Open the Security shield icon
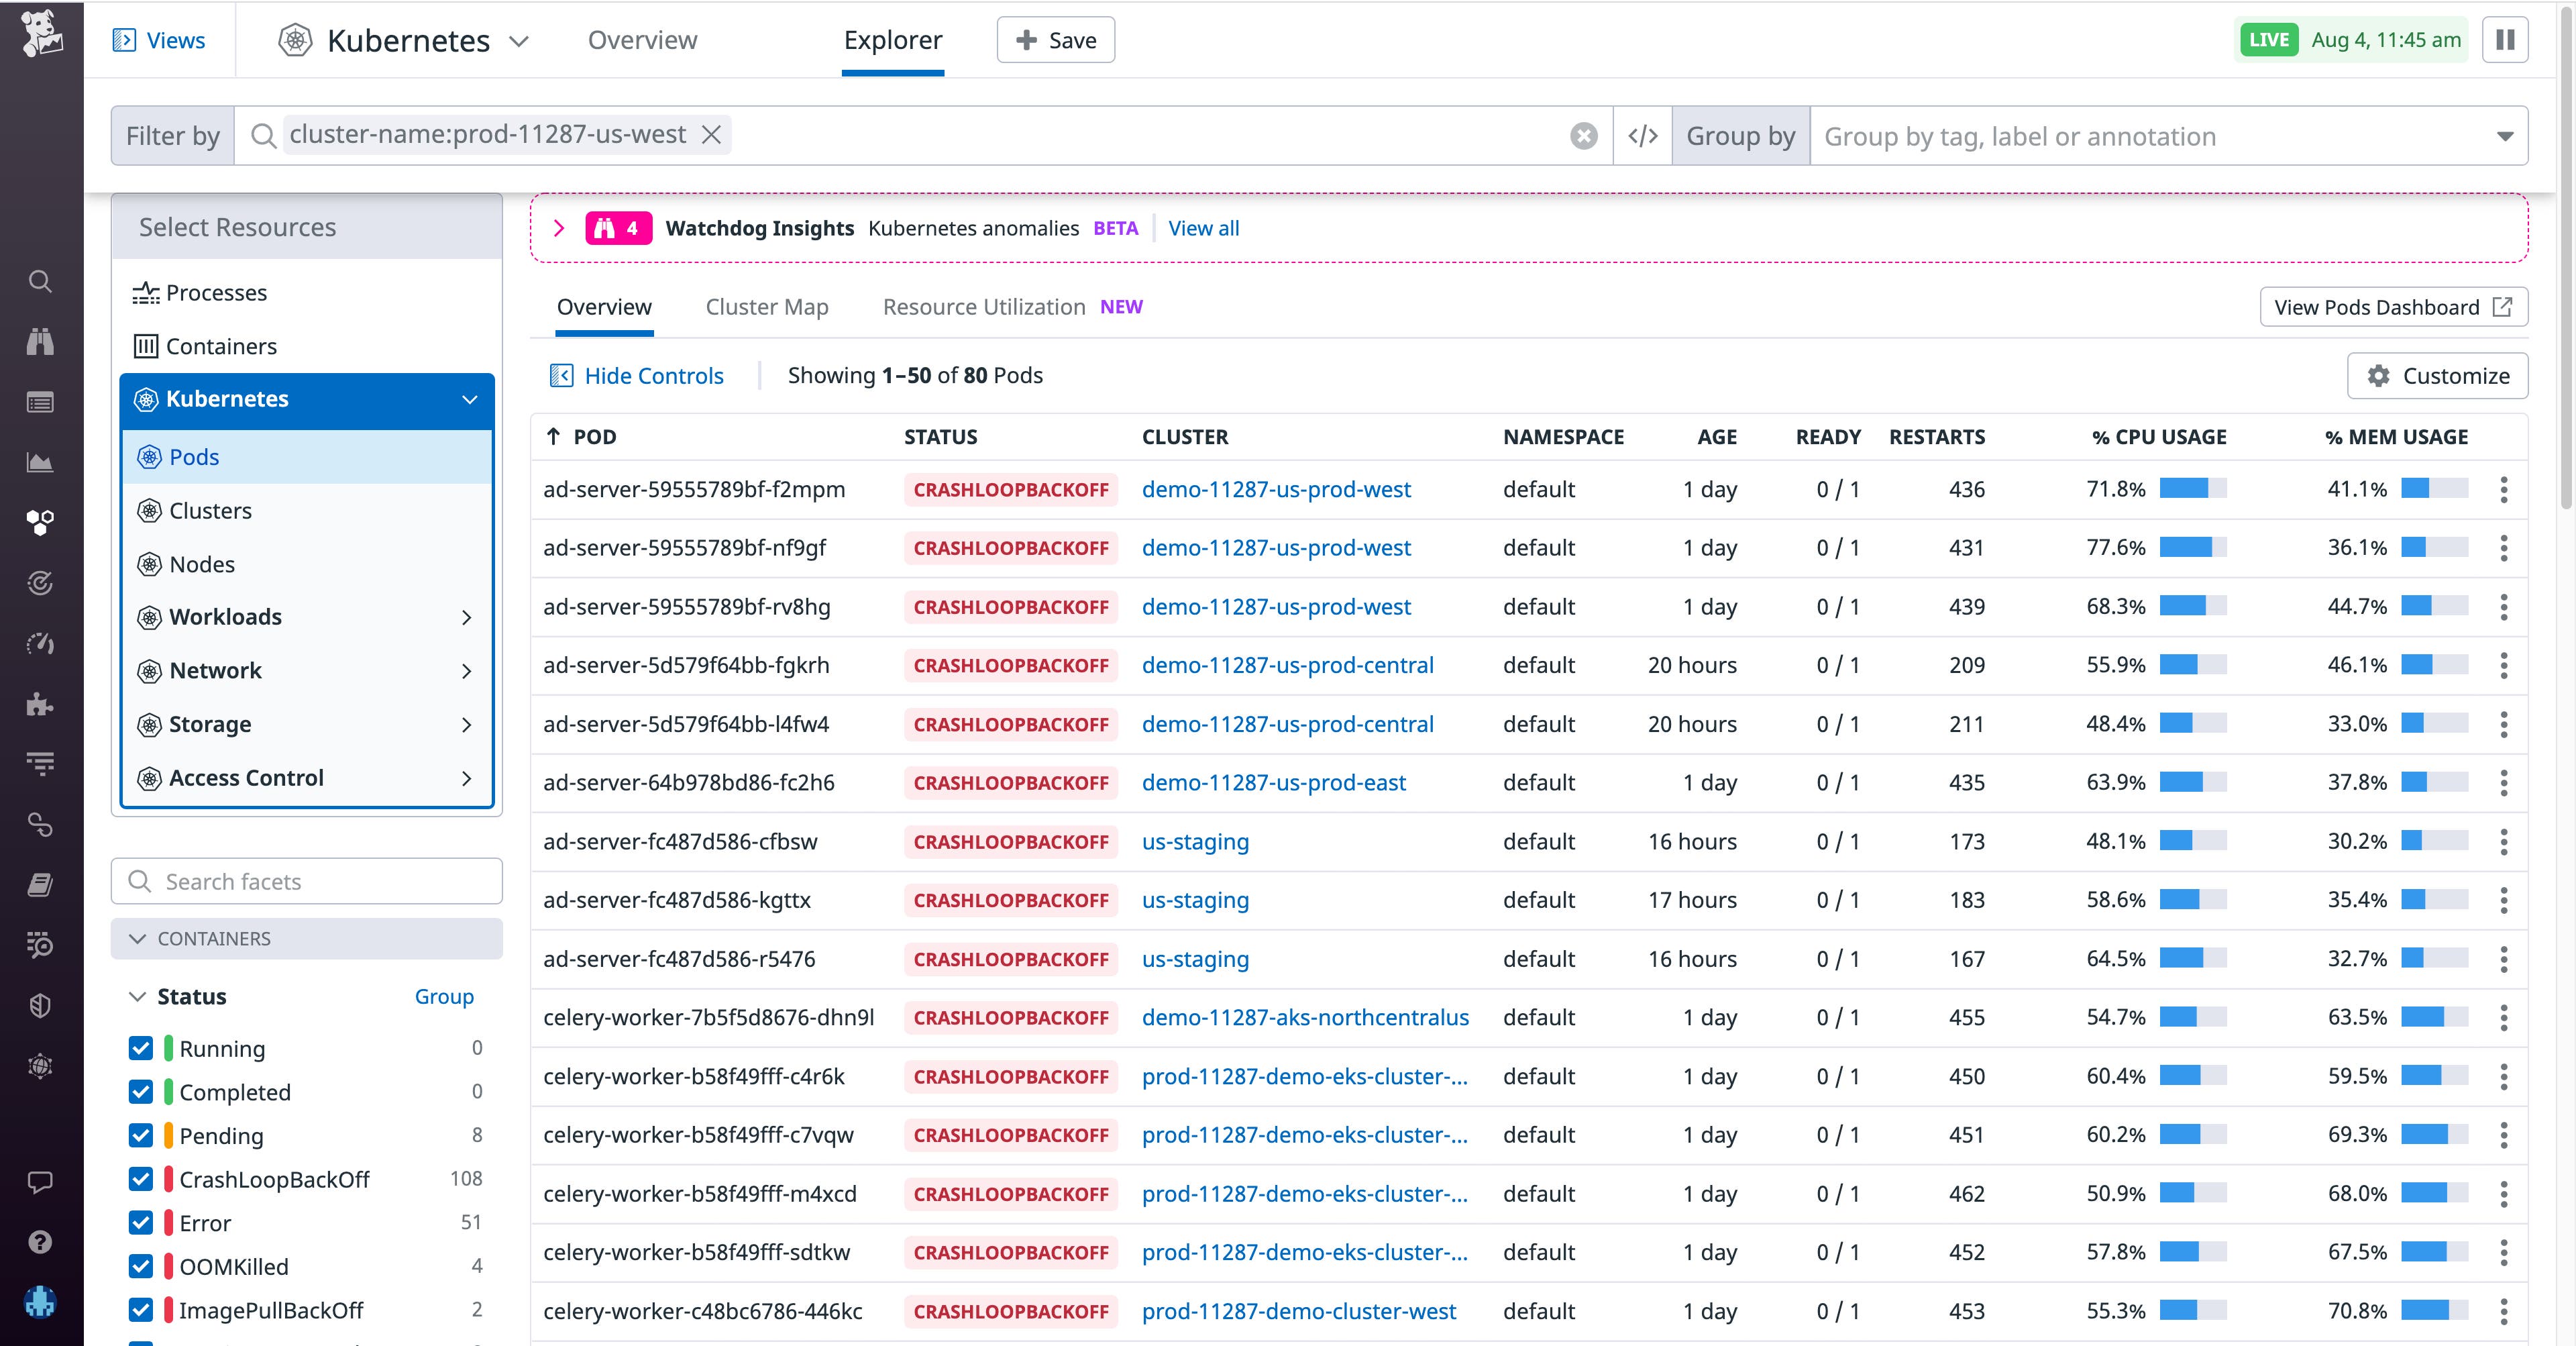 [x=40, y=1005]
